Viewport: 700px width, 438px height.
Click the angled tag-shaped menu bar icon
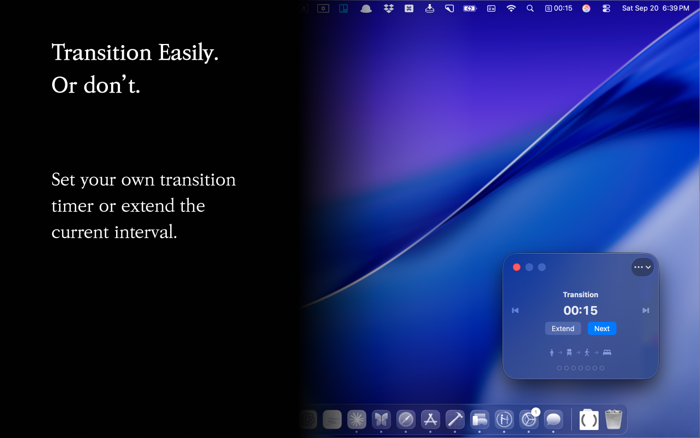[450, 8]
